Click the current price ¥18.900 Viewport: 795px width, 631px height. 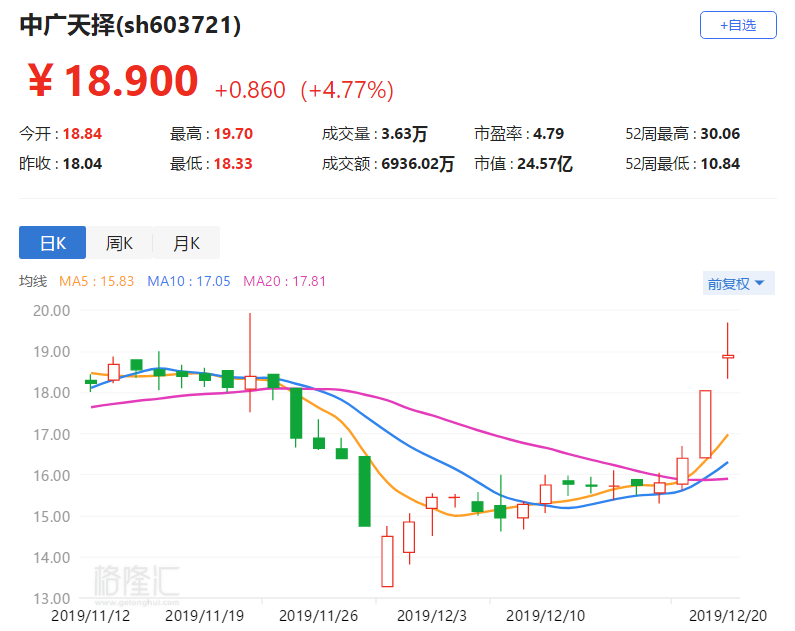[113, 81]
